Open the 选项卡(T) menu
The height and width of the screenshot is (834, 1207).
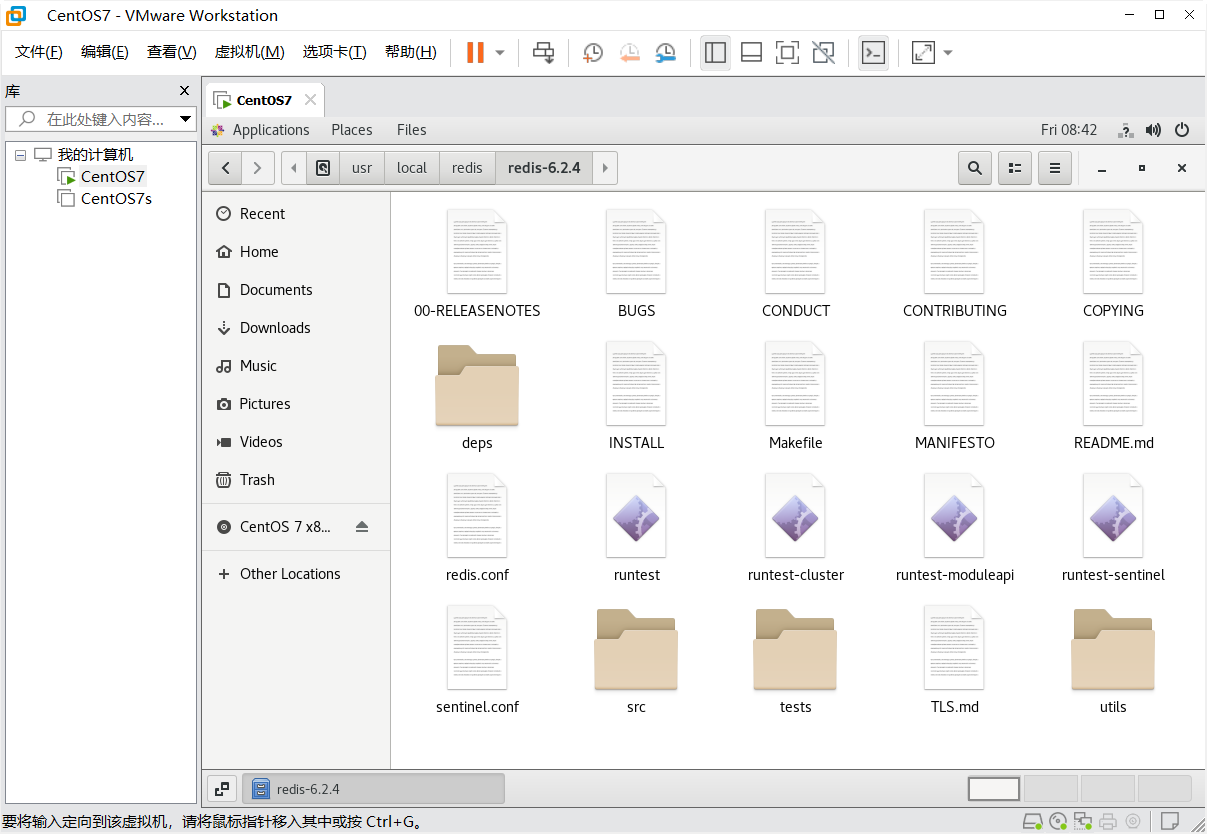coord(335,52)
